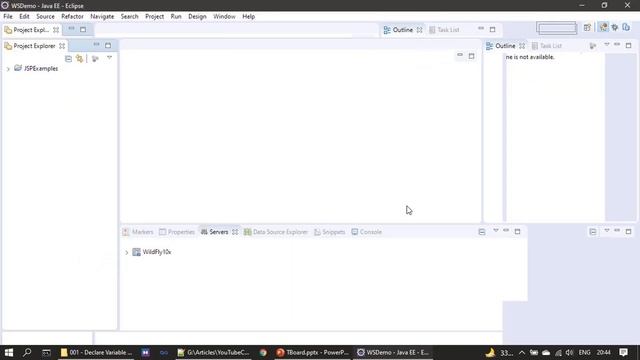Click the volume speaker tray icon
Screen dimensions: 640x360
click(x=569, y=353)
